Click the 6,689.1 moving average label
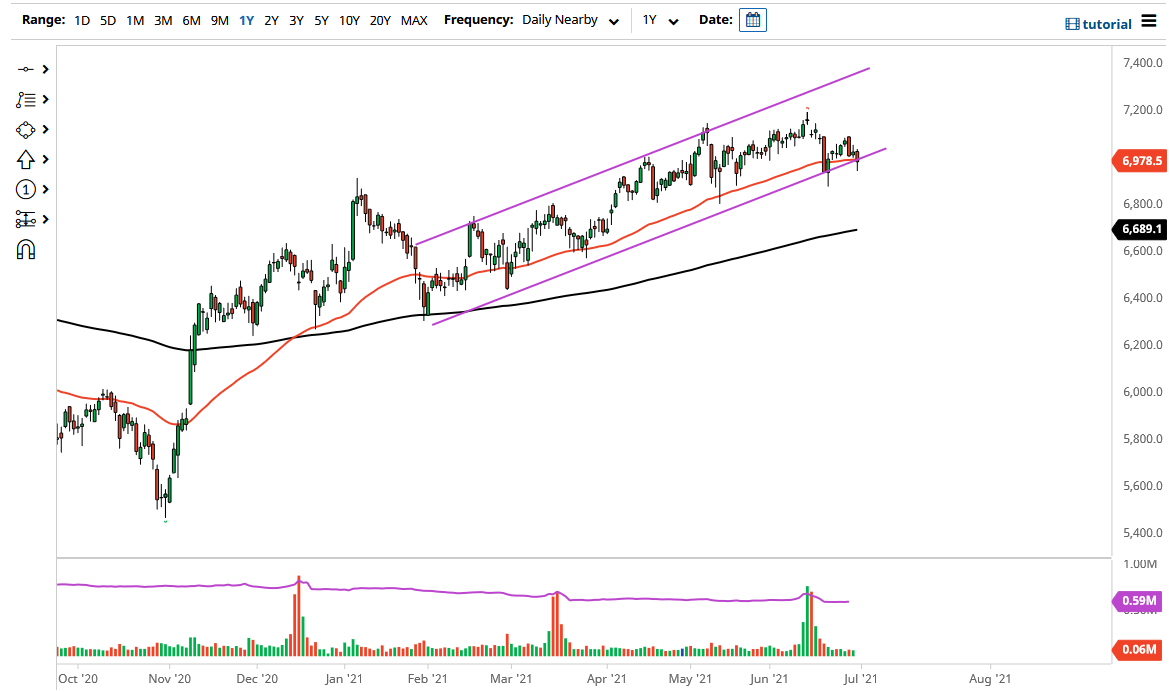Image resolution: width=1170 pixels, height=692 pixels. [x=1139, y=229]
